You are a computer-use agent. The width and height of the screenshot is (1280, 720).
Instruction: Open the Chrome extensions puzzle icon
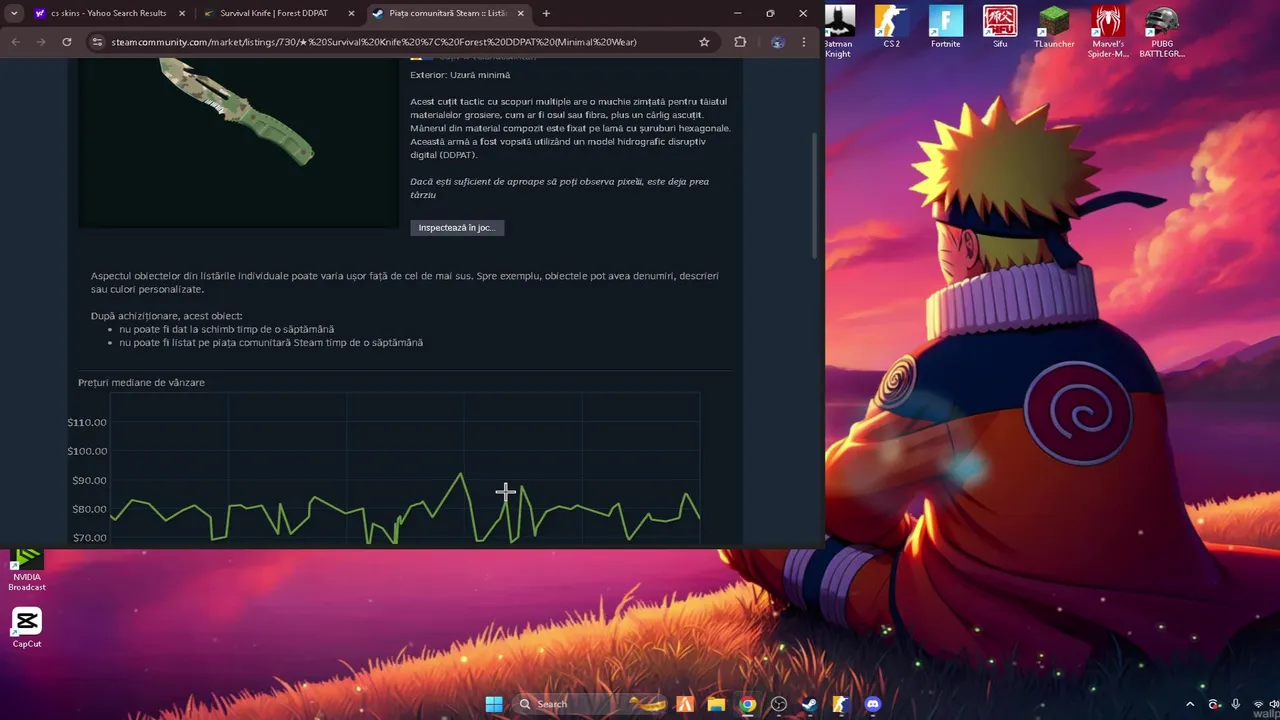(x=740, y=42)
